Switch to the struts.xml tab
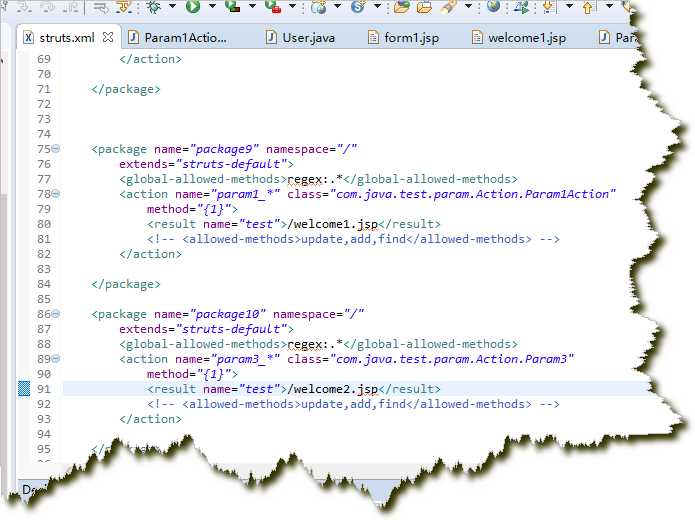 coord(67,38)
